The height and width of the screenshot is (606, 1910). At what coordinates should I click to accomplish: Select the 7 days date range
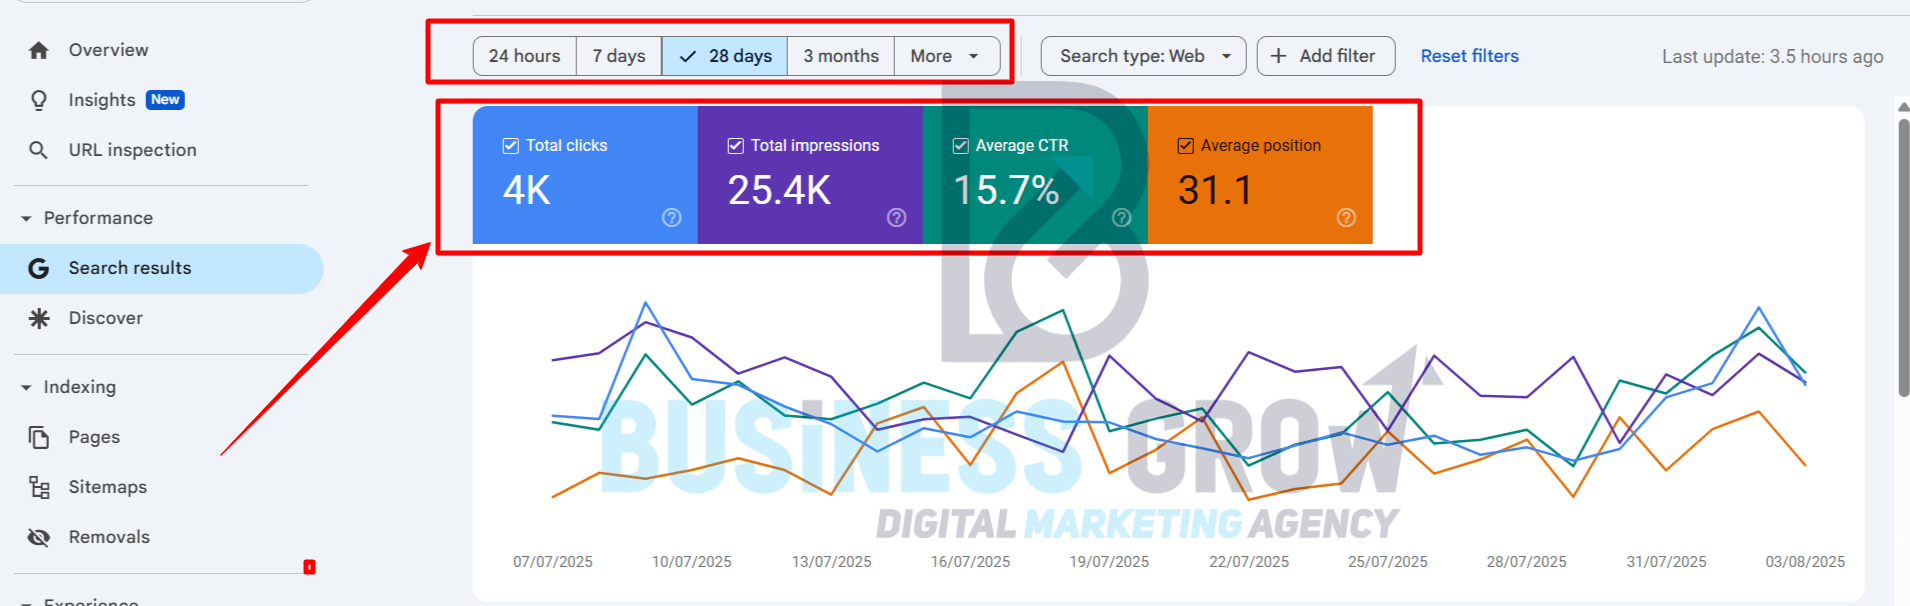(x=619, y=56)
